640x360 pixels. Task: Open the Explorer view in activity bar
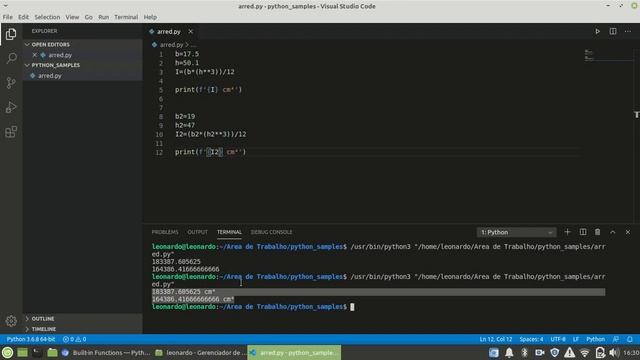[11, 34]
